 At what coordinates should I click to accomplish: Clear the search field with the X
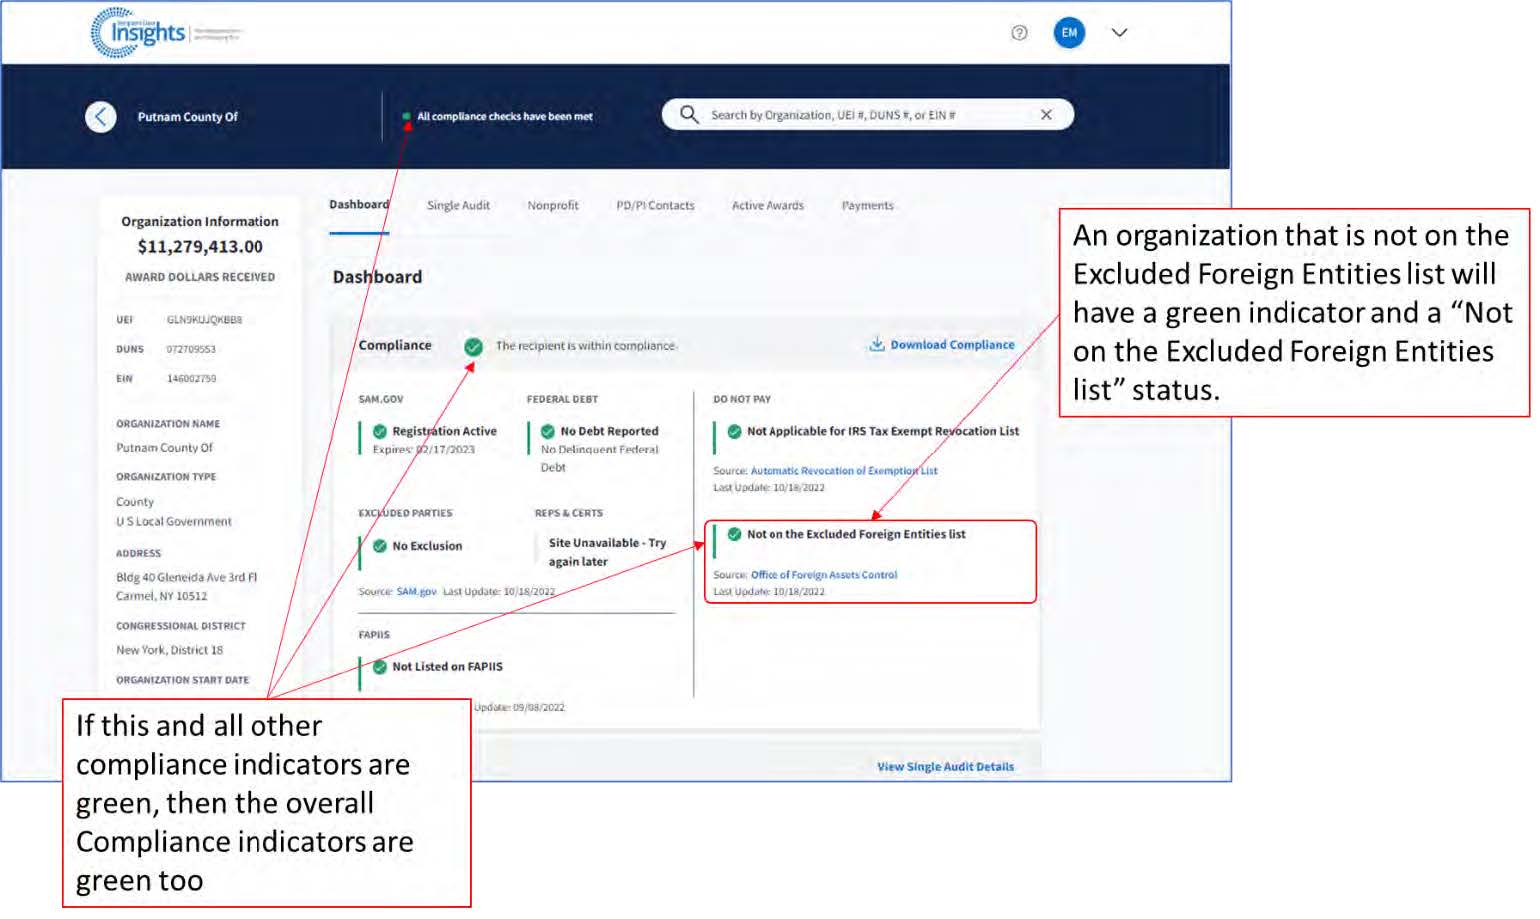point(1046,115)
